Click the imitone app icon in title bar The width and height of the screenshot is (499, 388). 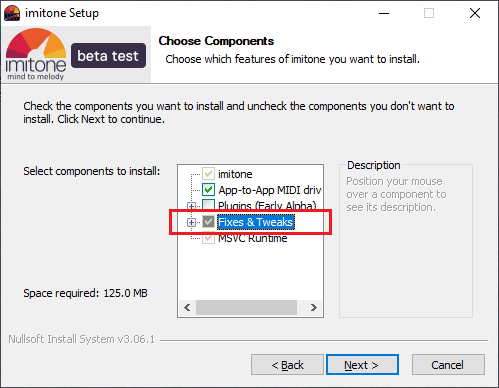click(12, 13)
